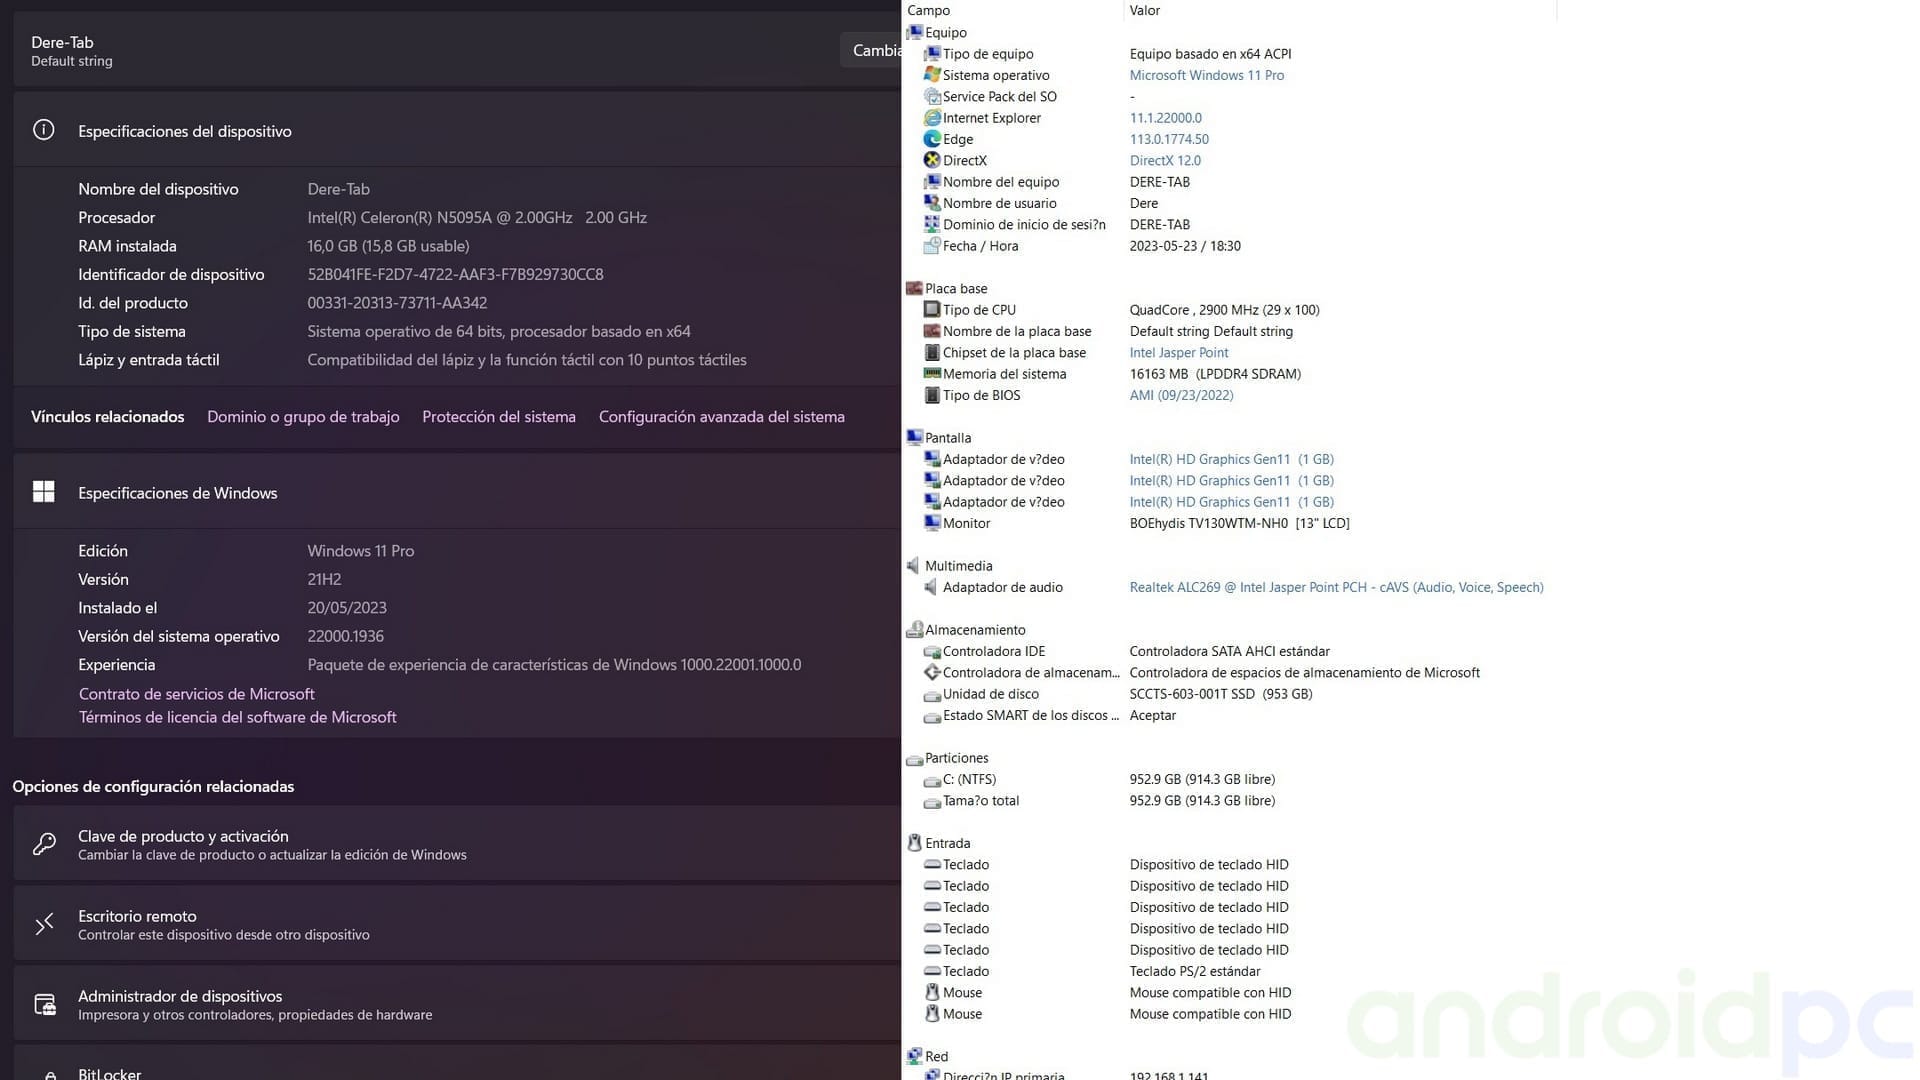Open Protección del sistema link

499,417
